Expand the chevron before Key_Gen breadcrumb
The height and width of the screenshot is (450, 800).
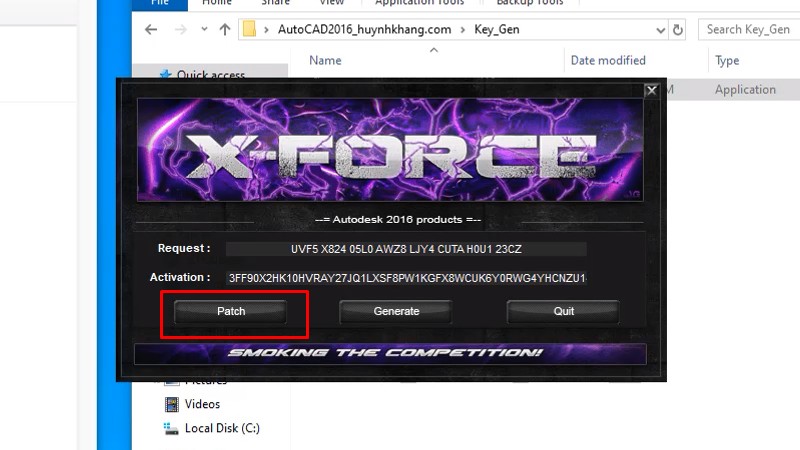[x=463, y=30]
